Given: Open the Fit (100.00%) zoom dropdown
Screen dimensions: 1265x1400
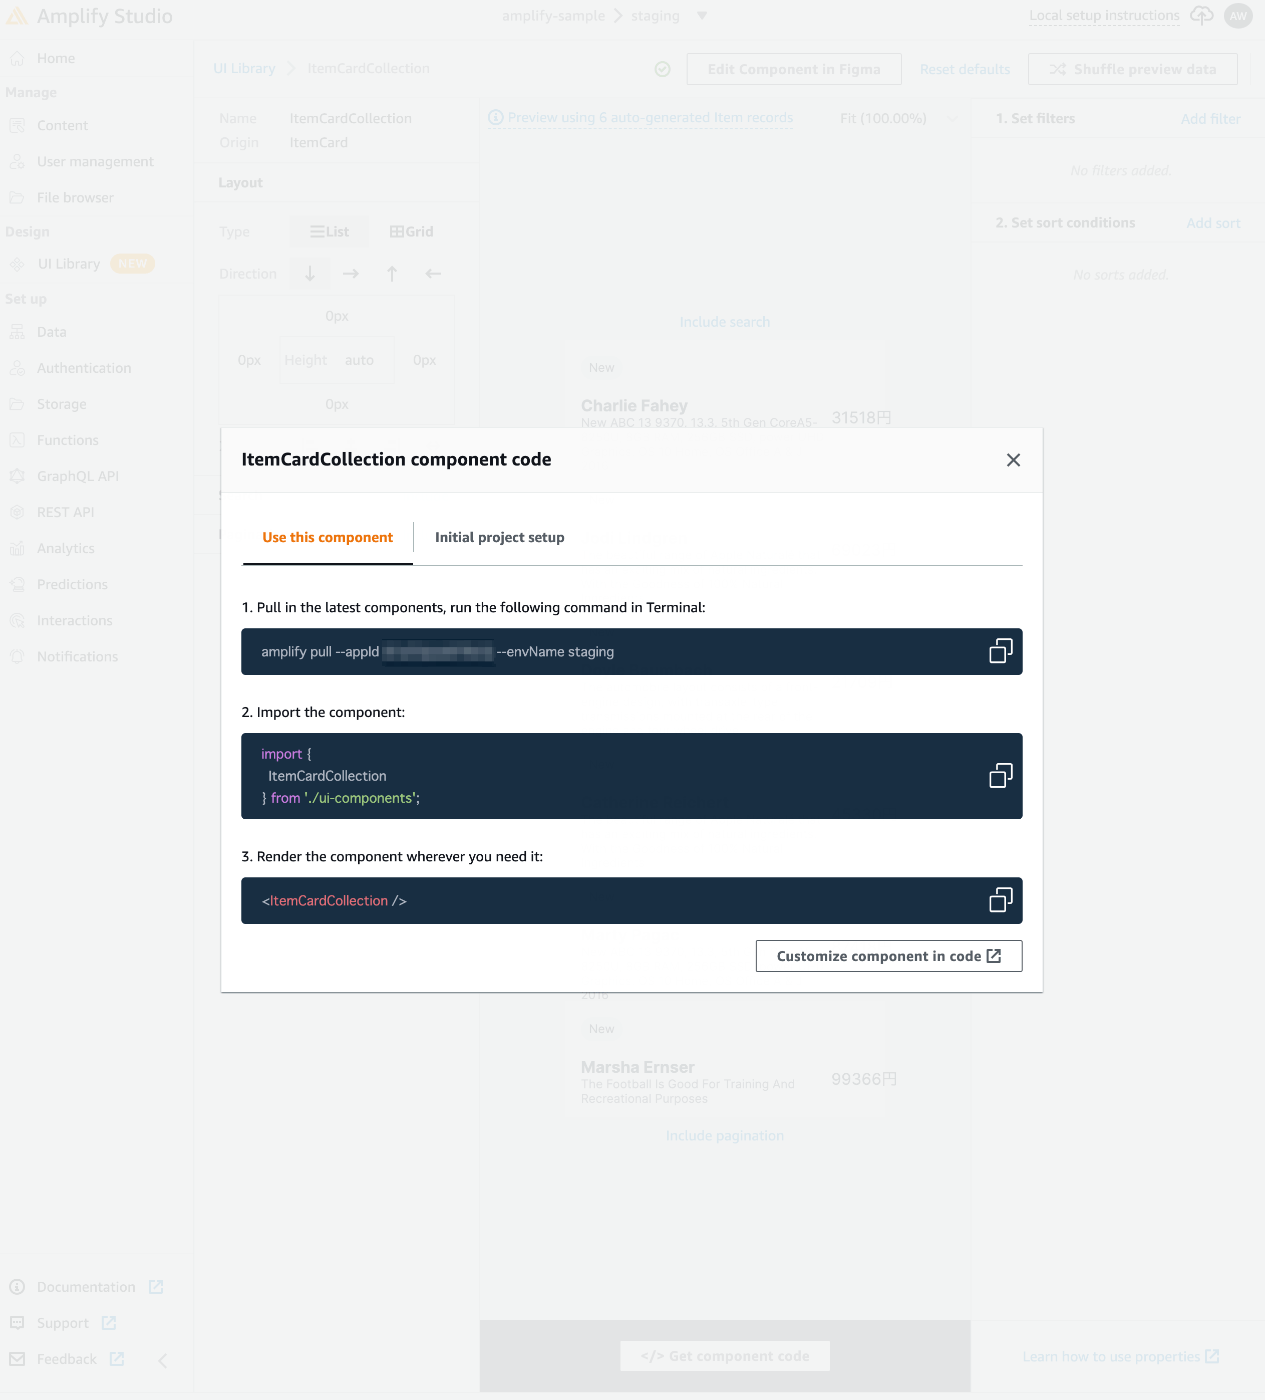Looking at the screenshot, I should (x=899, y=118).
